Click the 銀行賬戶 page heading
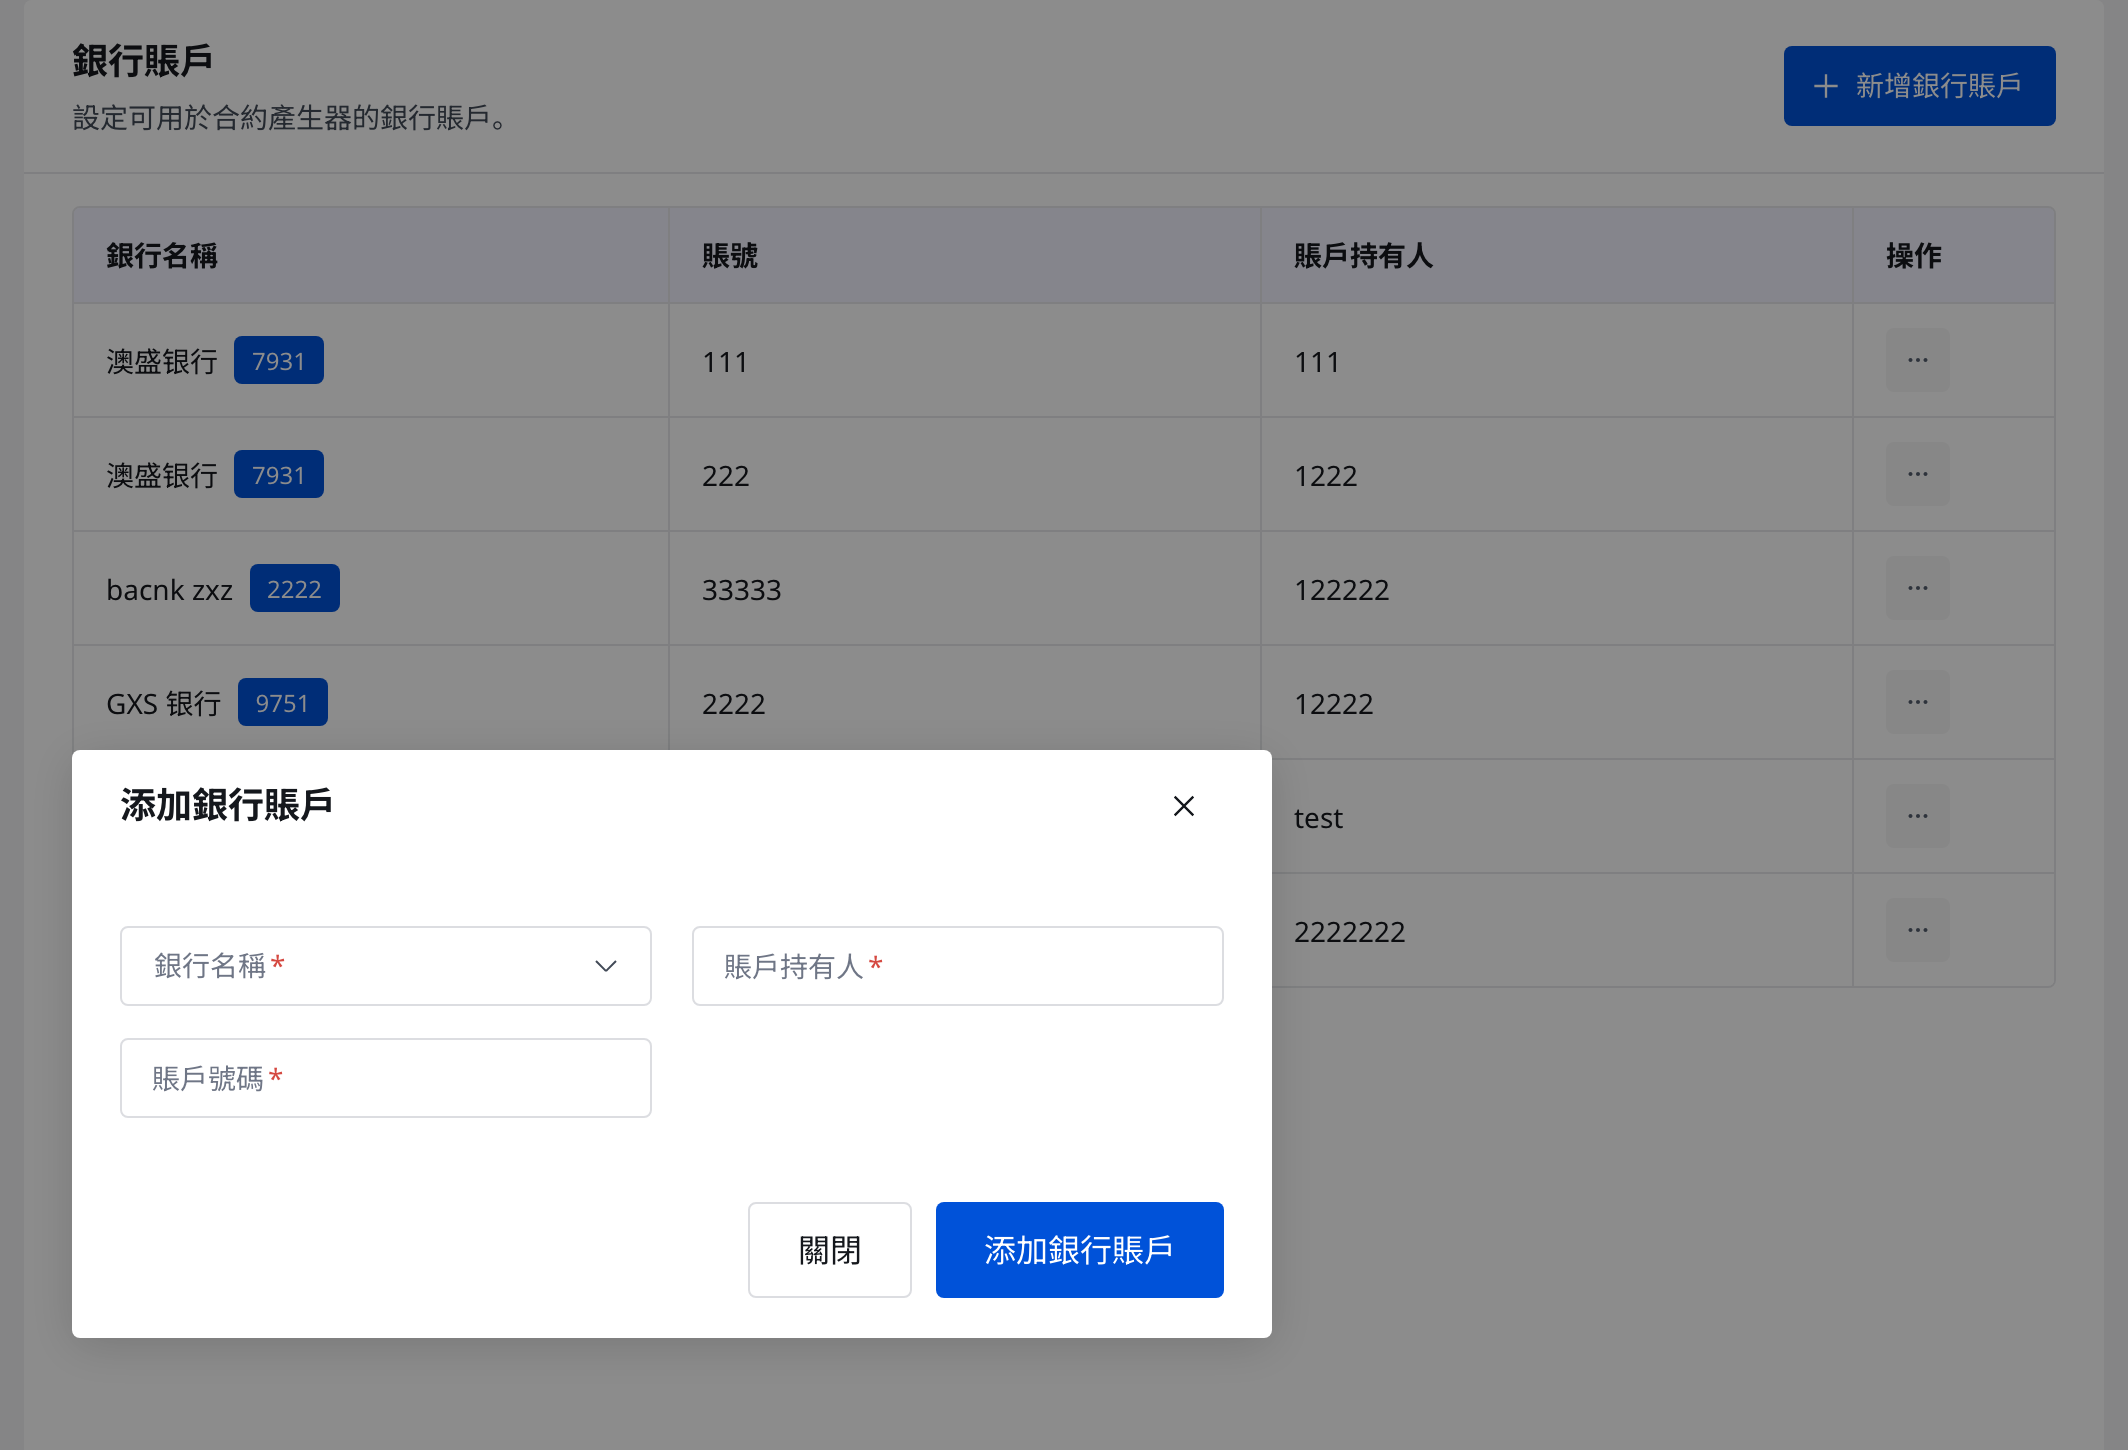Screen dimensions: 2128x1450 click(x=142, y=61)
